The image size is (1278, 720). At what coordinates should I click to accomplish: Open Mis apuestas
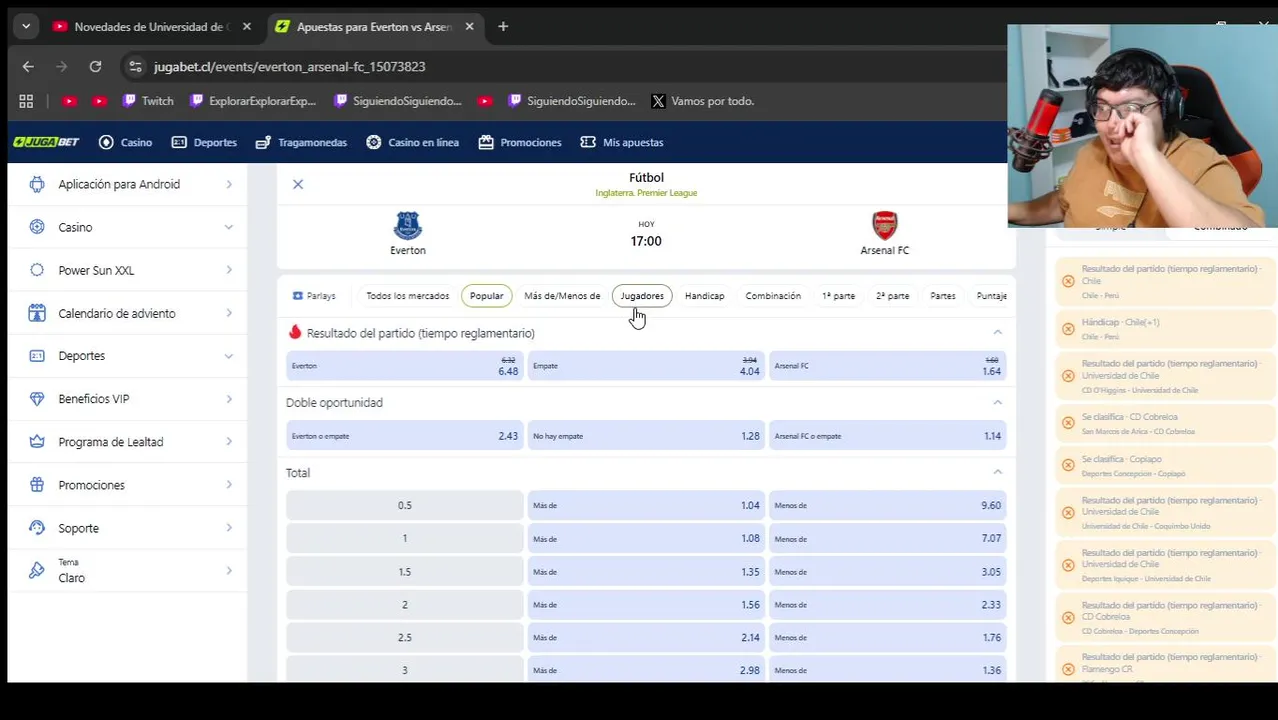622,142
